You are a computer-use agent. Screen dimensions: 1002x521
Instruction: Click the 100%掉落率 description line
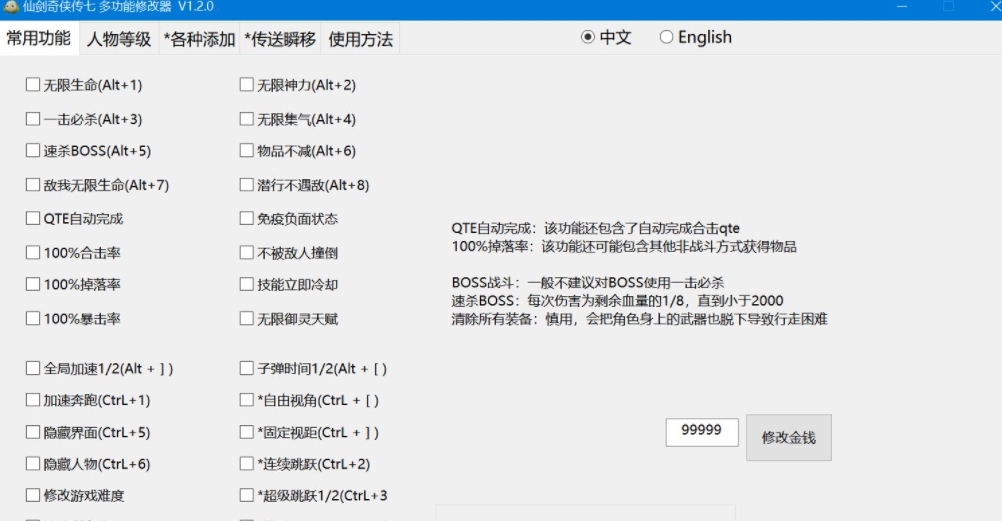coord(624,247)
